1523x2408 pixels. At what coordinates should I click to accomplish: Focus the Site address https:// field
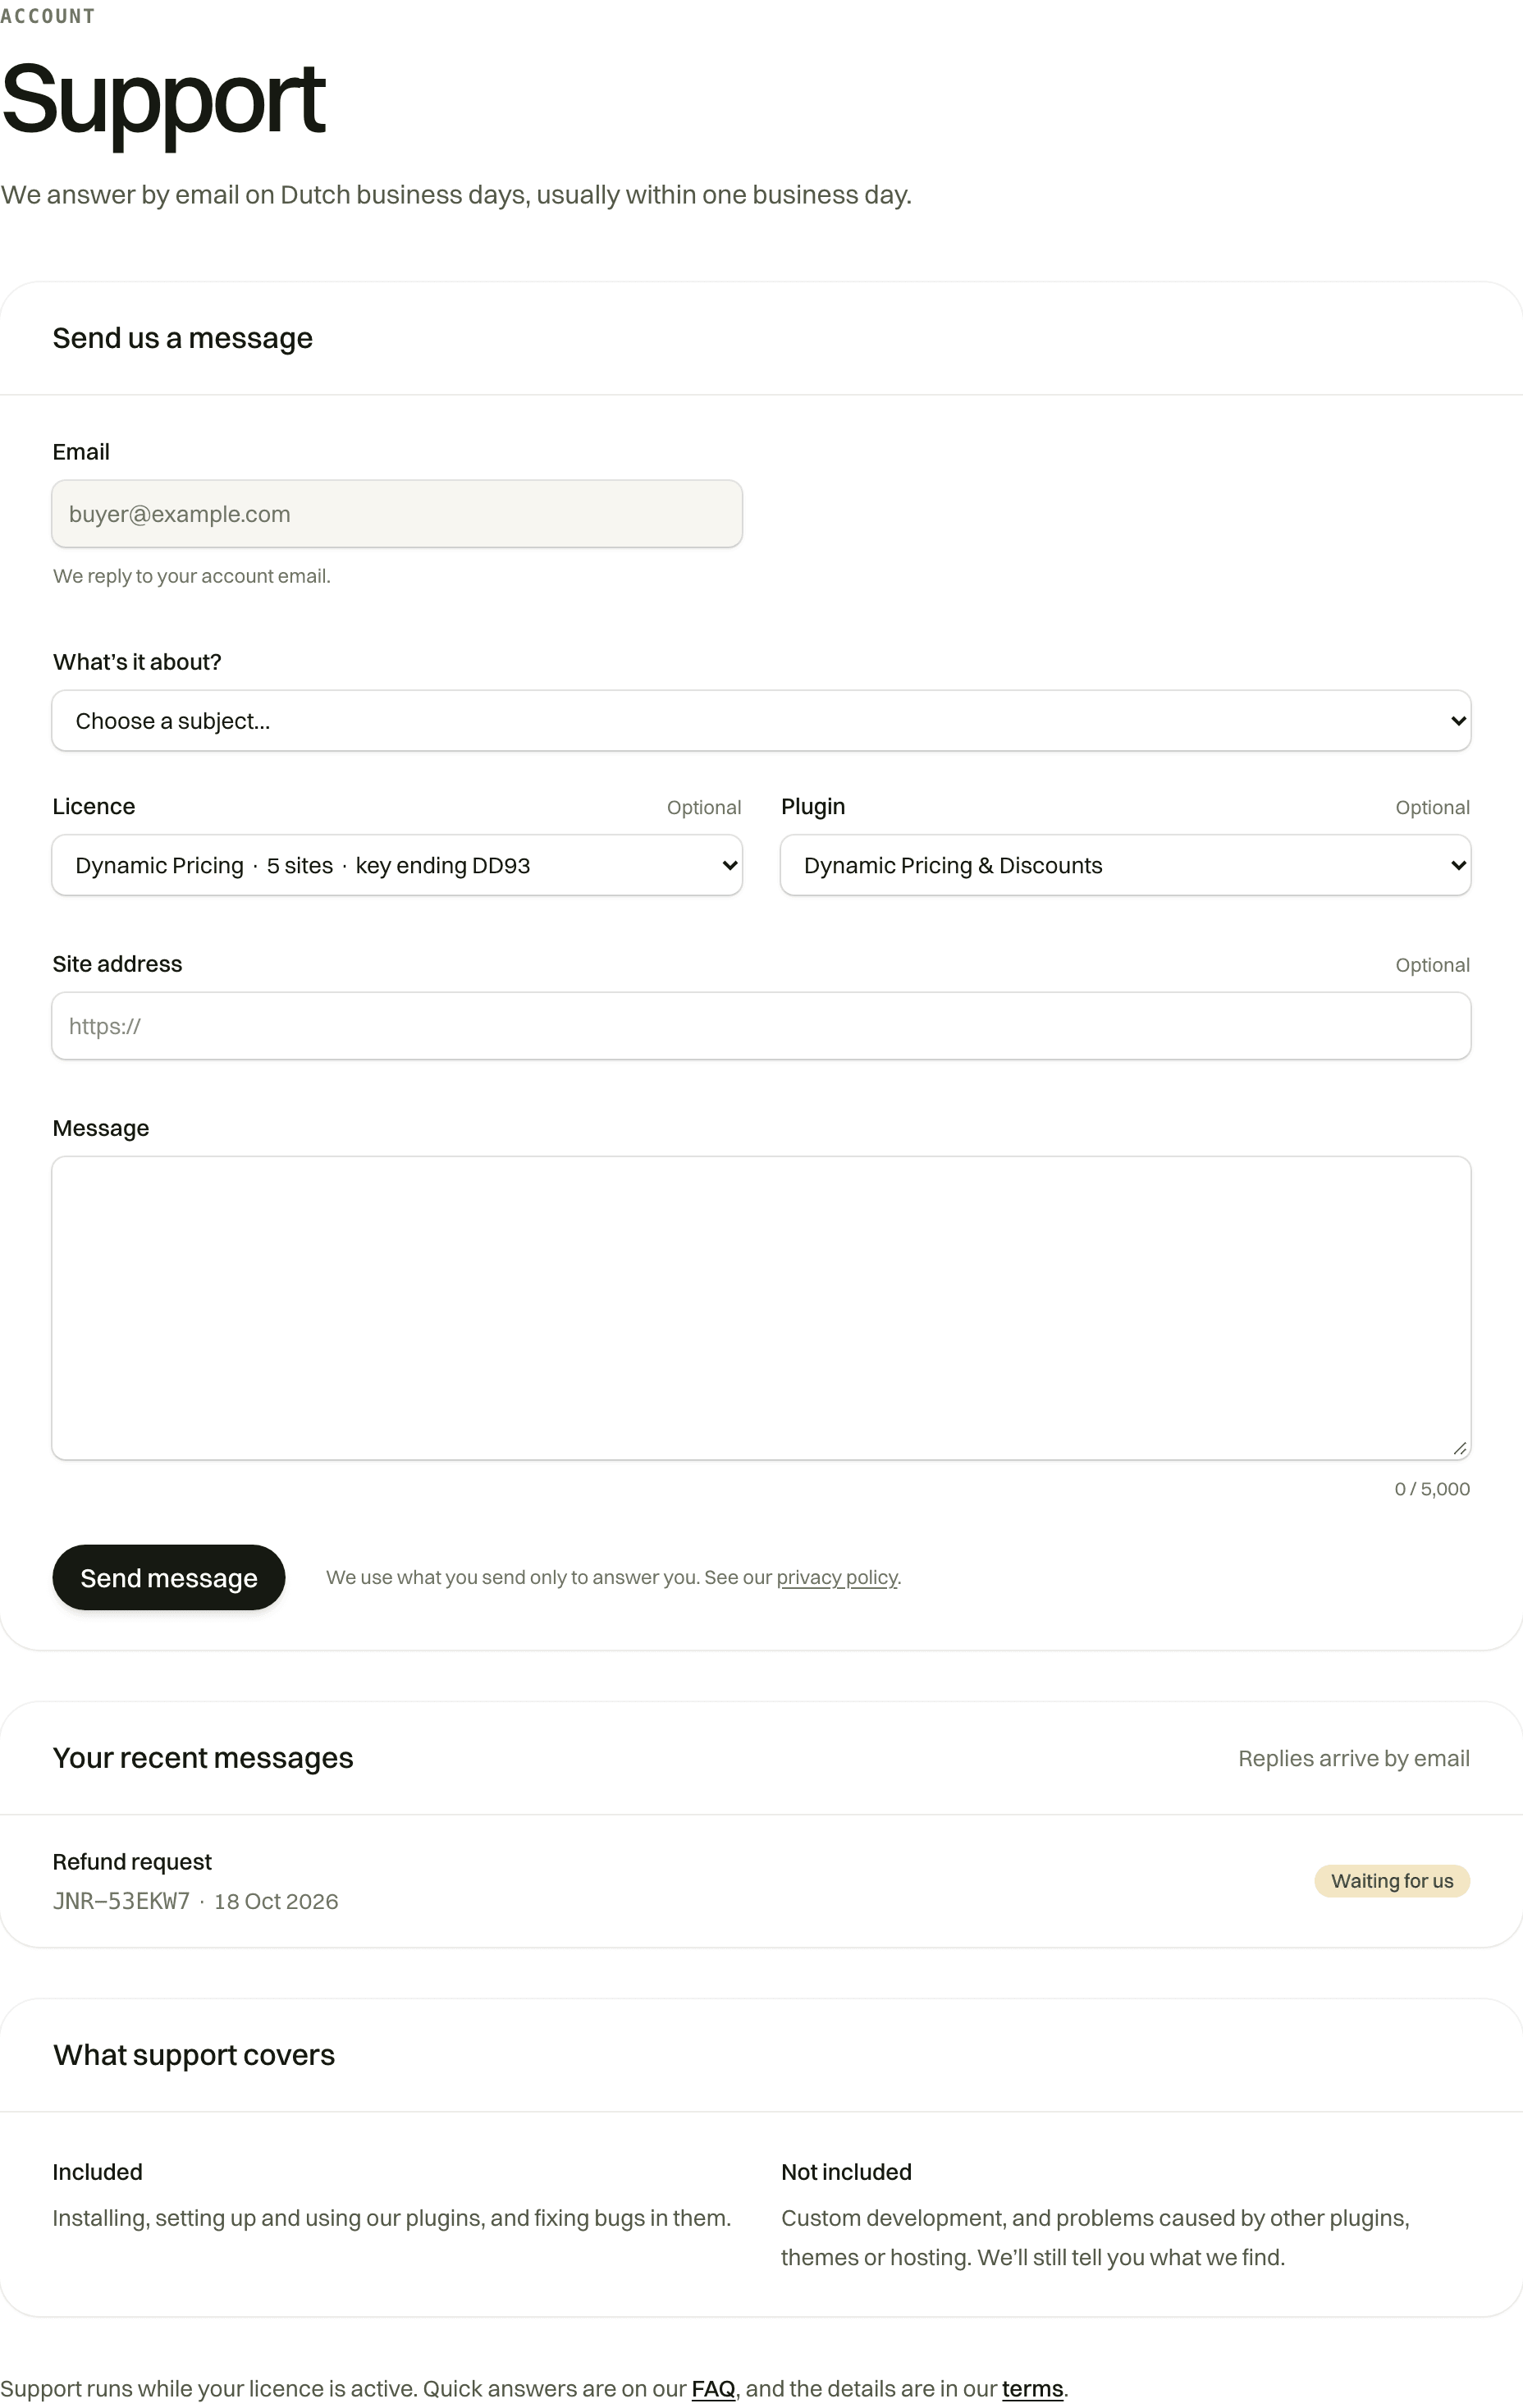click(761, 1026)
